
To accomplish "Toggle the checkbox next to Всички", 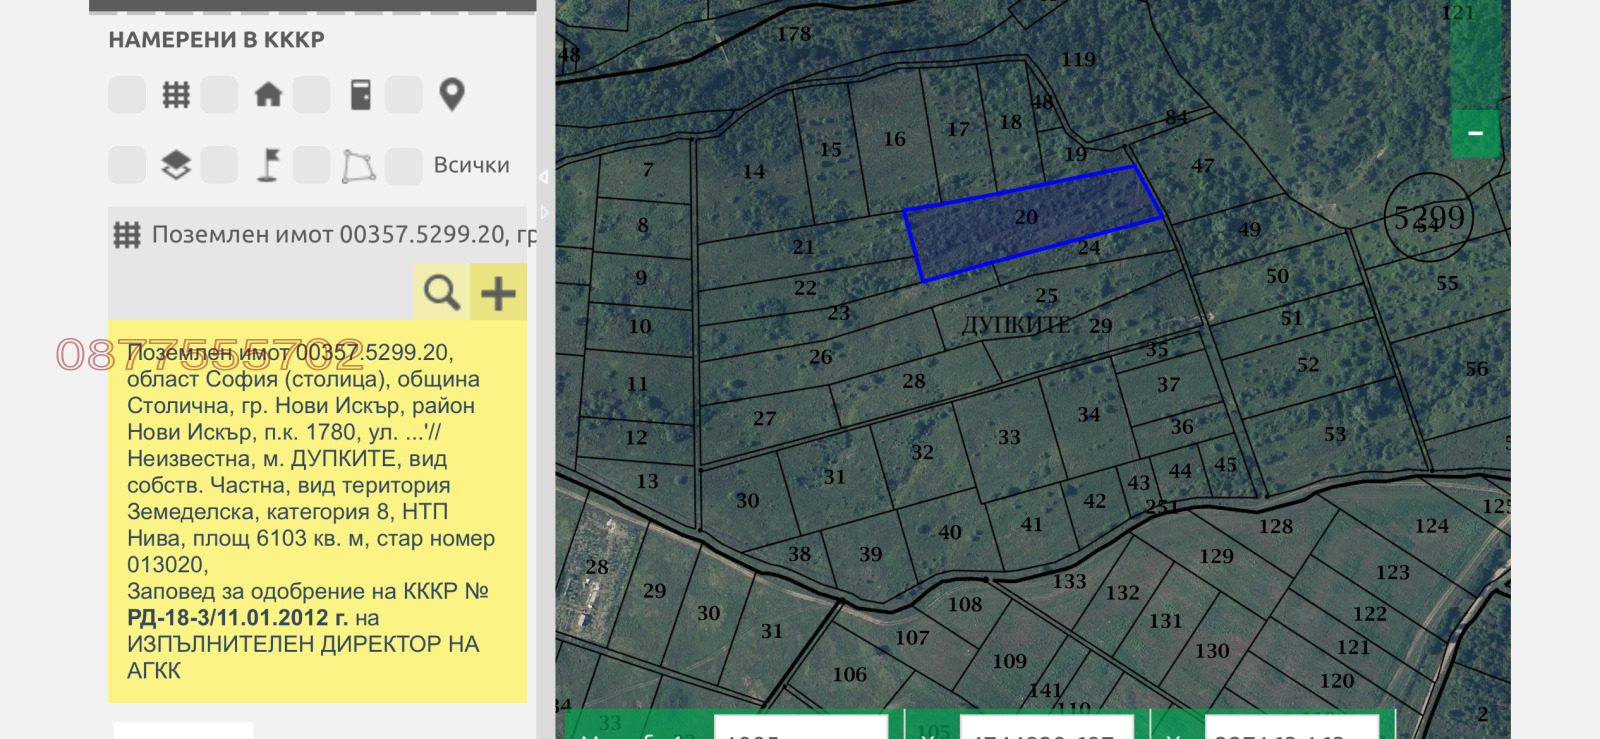I will point(404,166).
